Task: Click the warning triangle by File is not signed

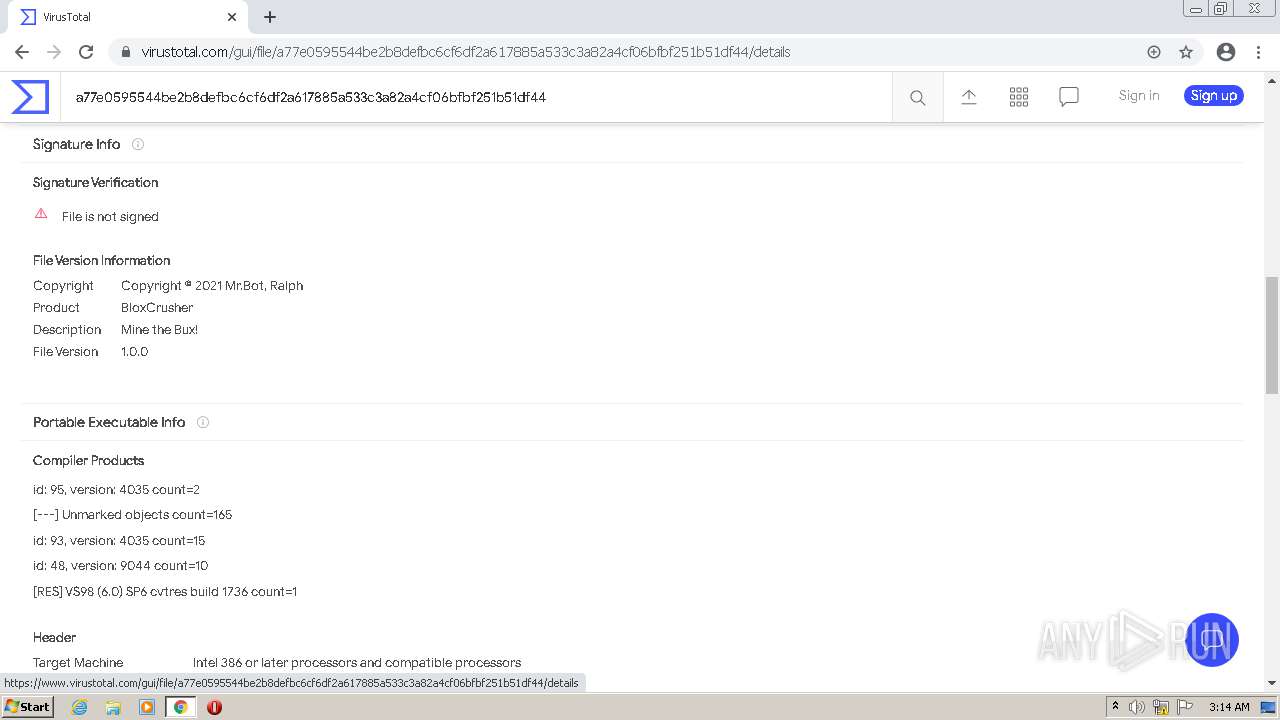Action: coord(41,214)
